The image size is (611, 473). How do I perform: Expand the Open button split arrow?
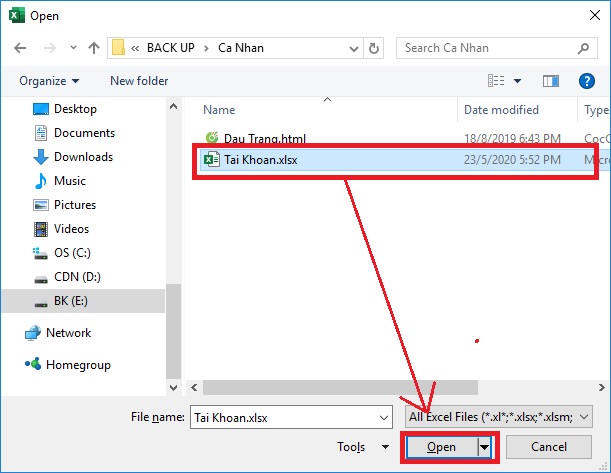484,447
